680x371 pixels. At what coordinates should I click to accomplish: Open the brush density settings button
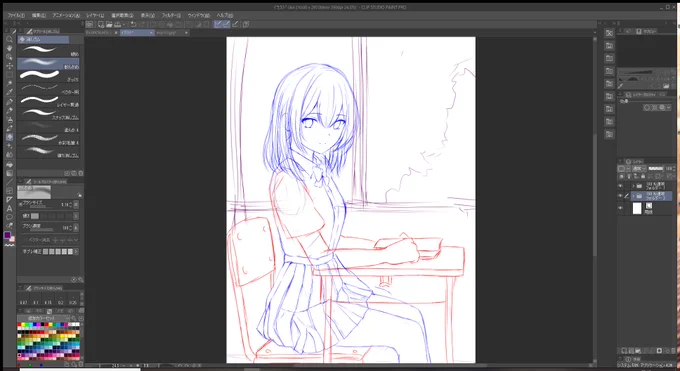pos(76,227)
